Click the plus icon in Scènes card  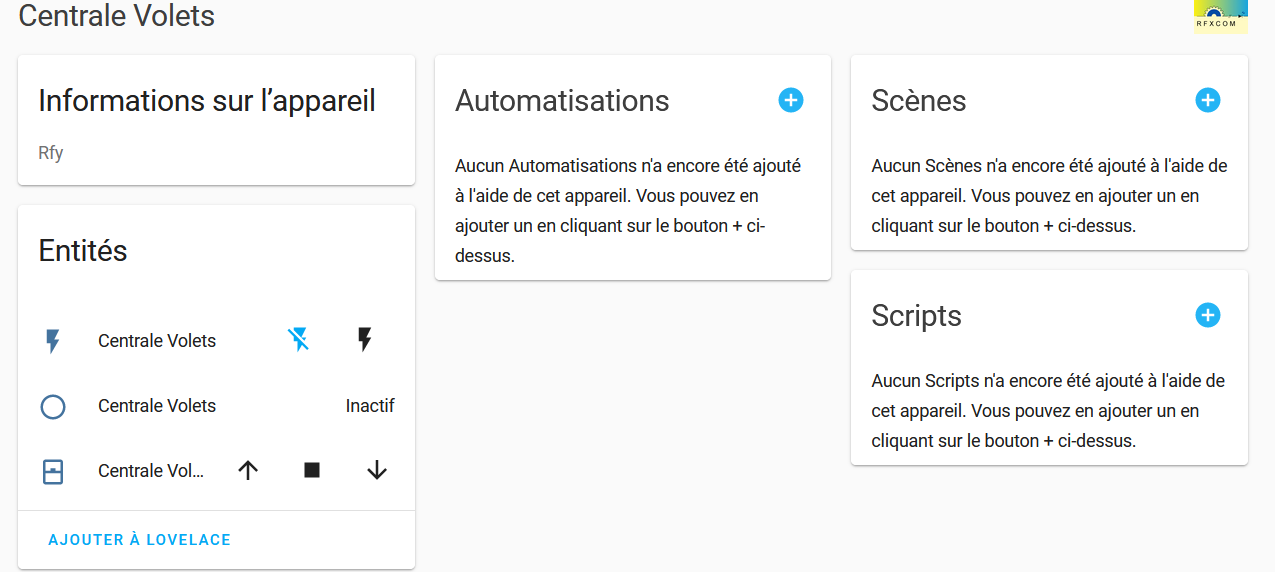[1207, 100]
